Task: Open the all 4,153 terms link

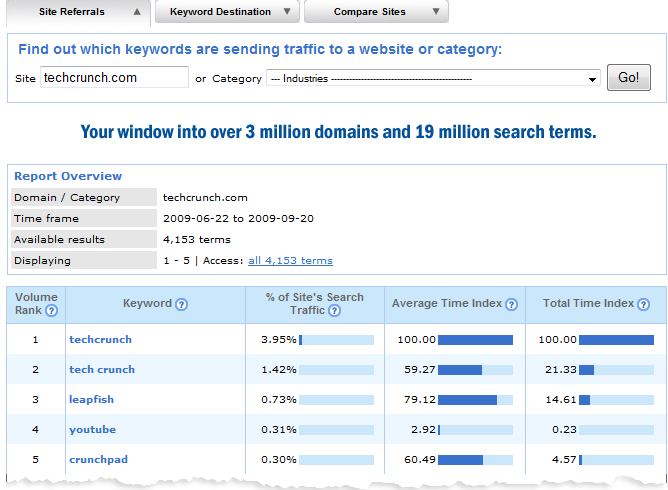Action: click(x=290, y=260)
